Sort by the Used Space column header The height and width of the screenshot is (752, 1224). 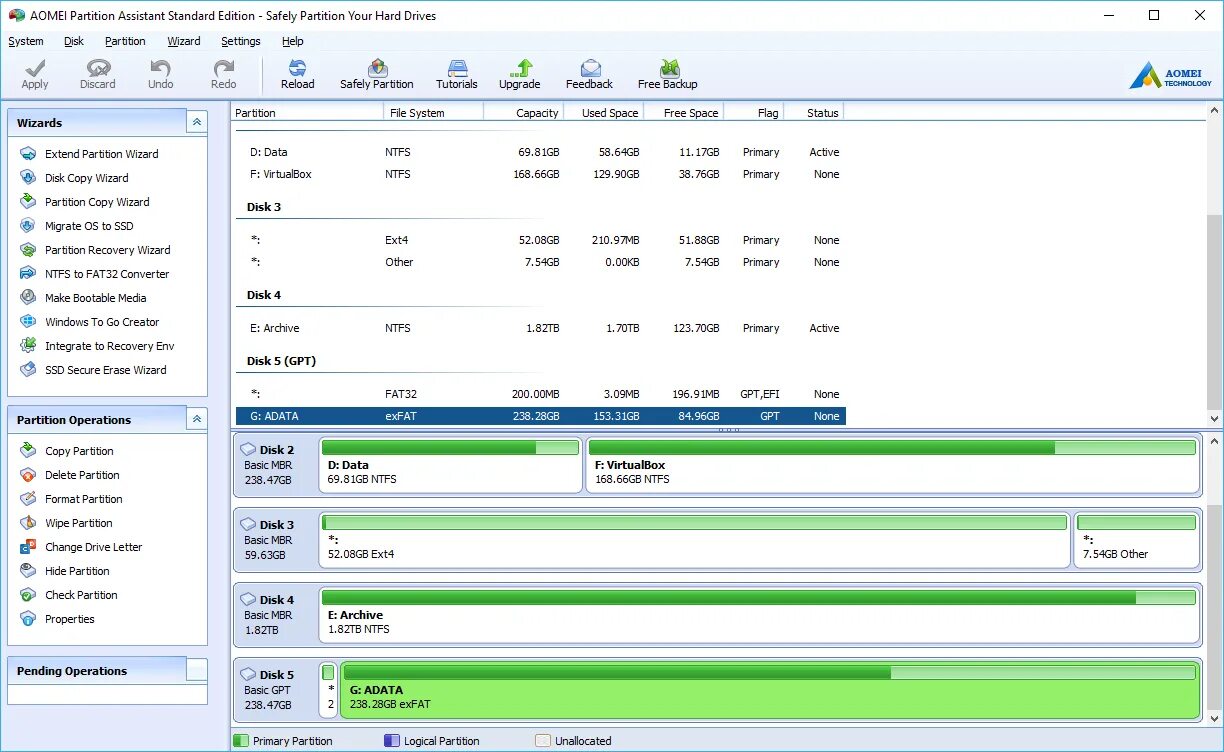pyautogui.click(x=606, y=113)
